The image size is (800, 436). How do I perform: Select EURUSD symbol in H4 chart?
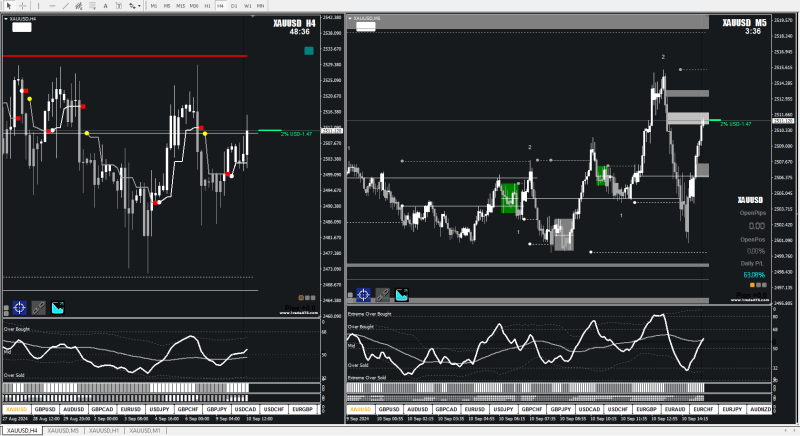tap(131, 409)
